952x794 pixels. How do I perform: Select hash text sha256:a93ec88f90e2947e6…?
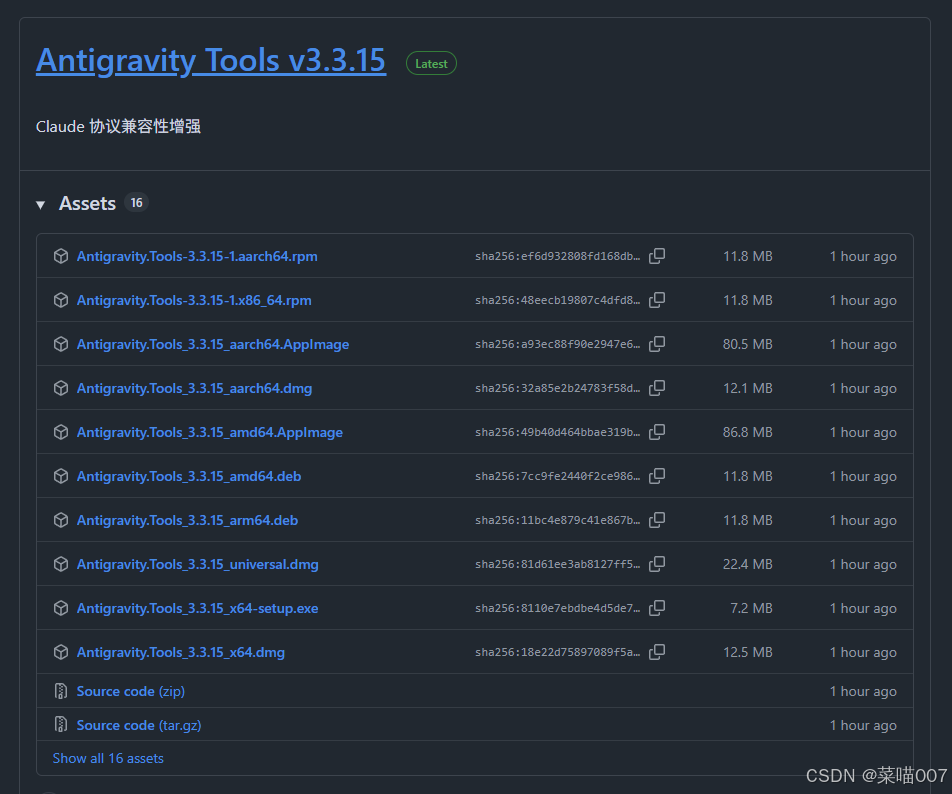(x=557, y=344)
